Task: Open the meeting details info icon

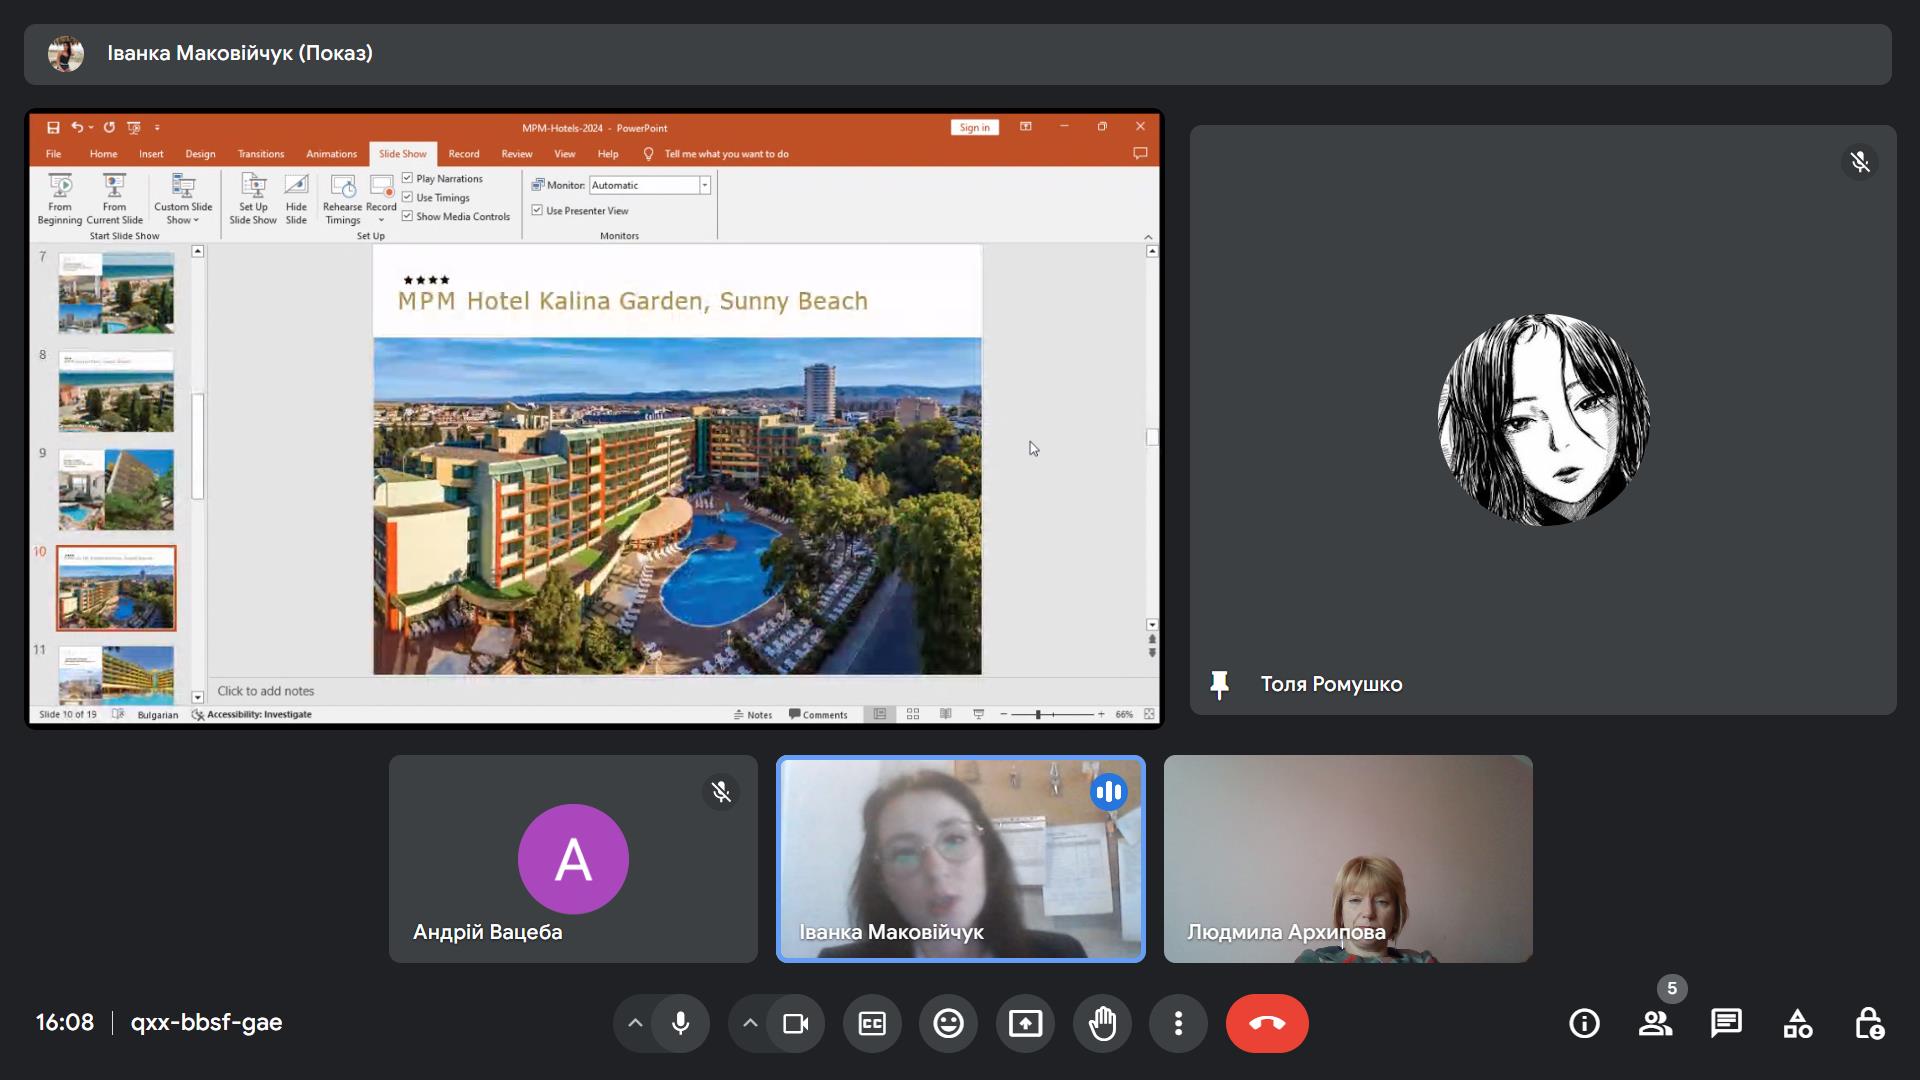Action: point(1584,1023)
